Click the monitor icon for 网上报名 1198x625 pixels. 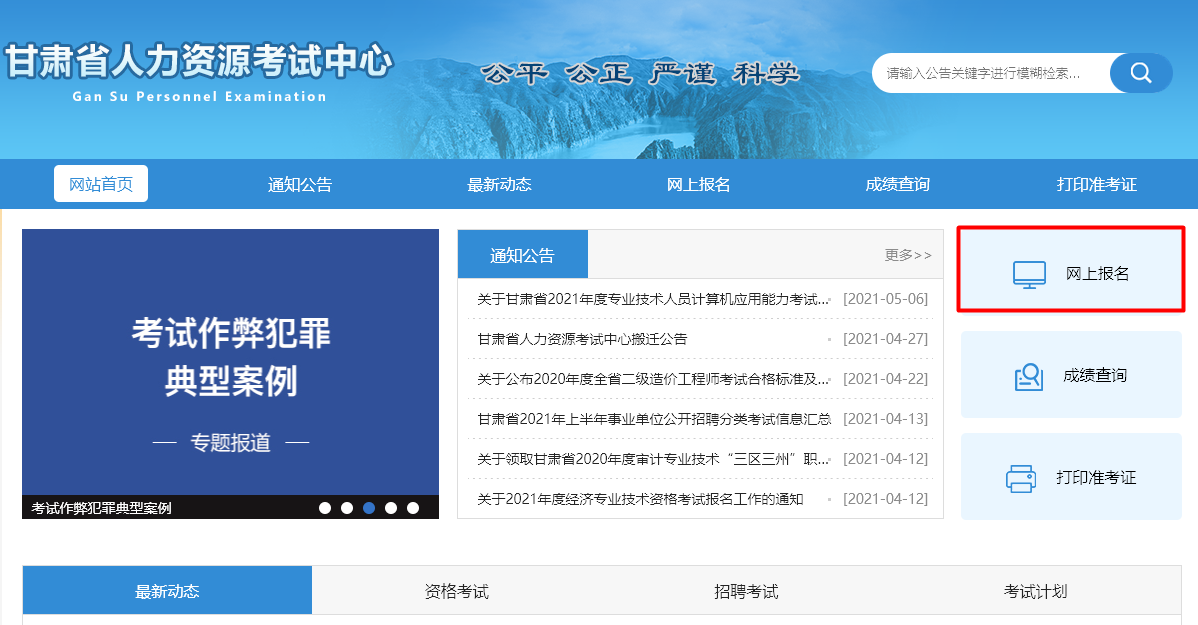tap(1029, 274)
